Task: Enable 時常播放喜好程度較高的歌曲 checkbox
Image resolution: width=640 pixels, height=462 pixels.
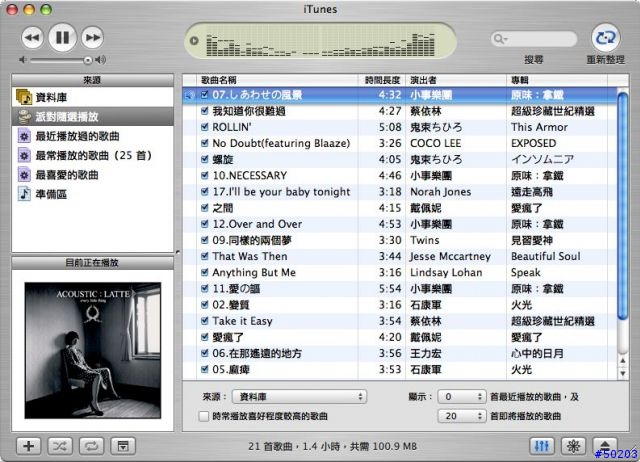Action: (203, 416)
